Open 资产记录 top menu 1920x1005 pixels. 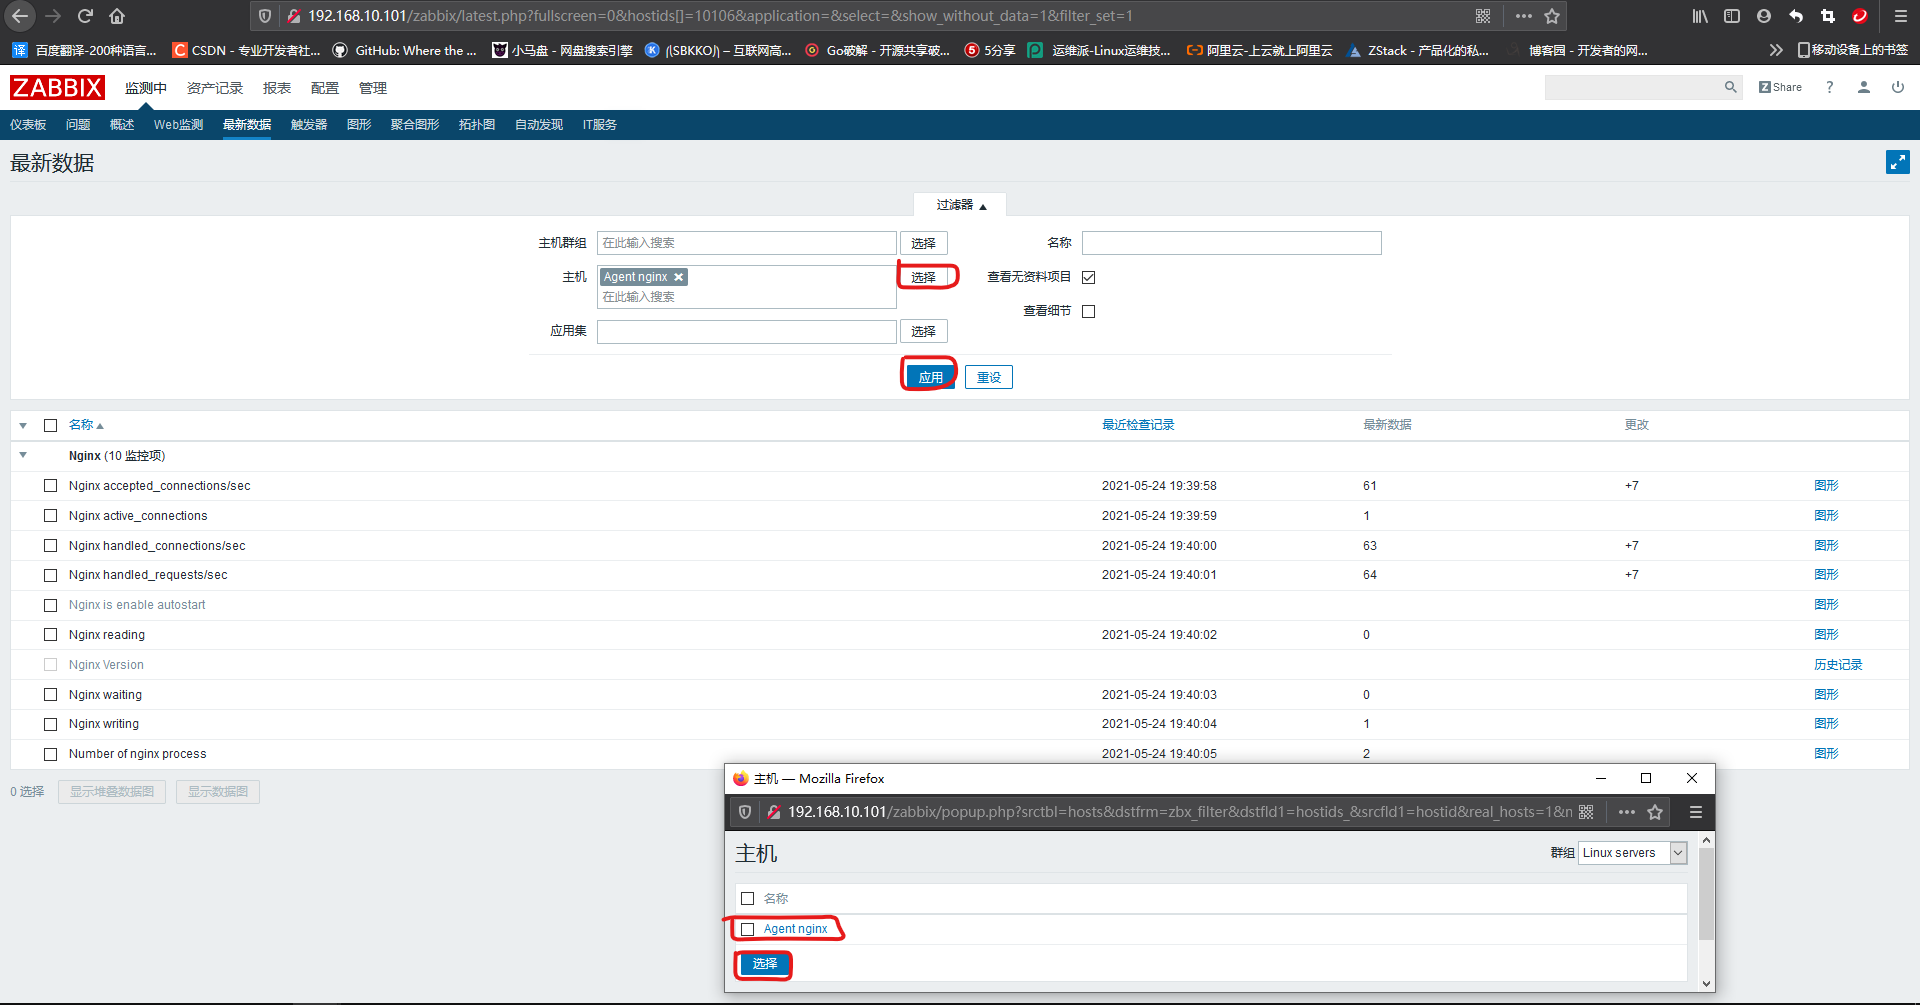pos(215,88)
